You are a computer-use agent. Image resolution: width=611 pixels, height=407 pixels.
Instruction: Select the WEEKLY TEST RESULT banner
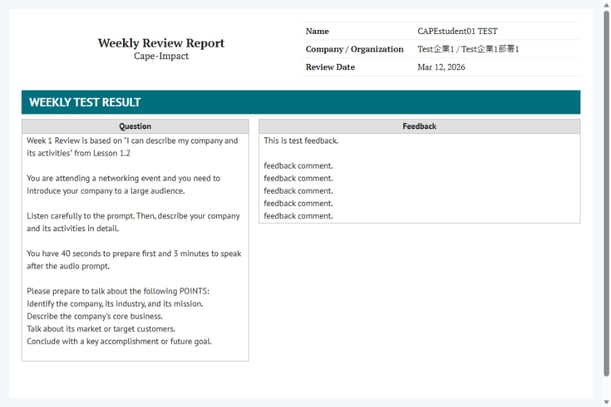coord(300,102)
